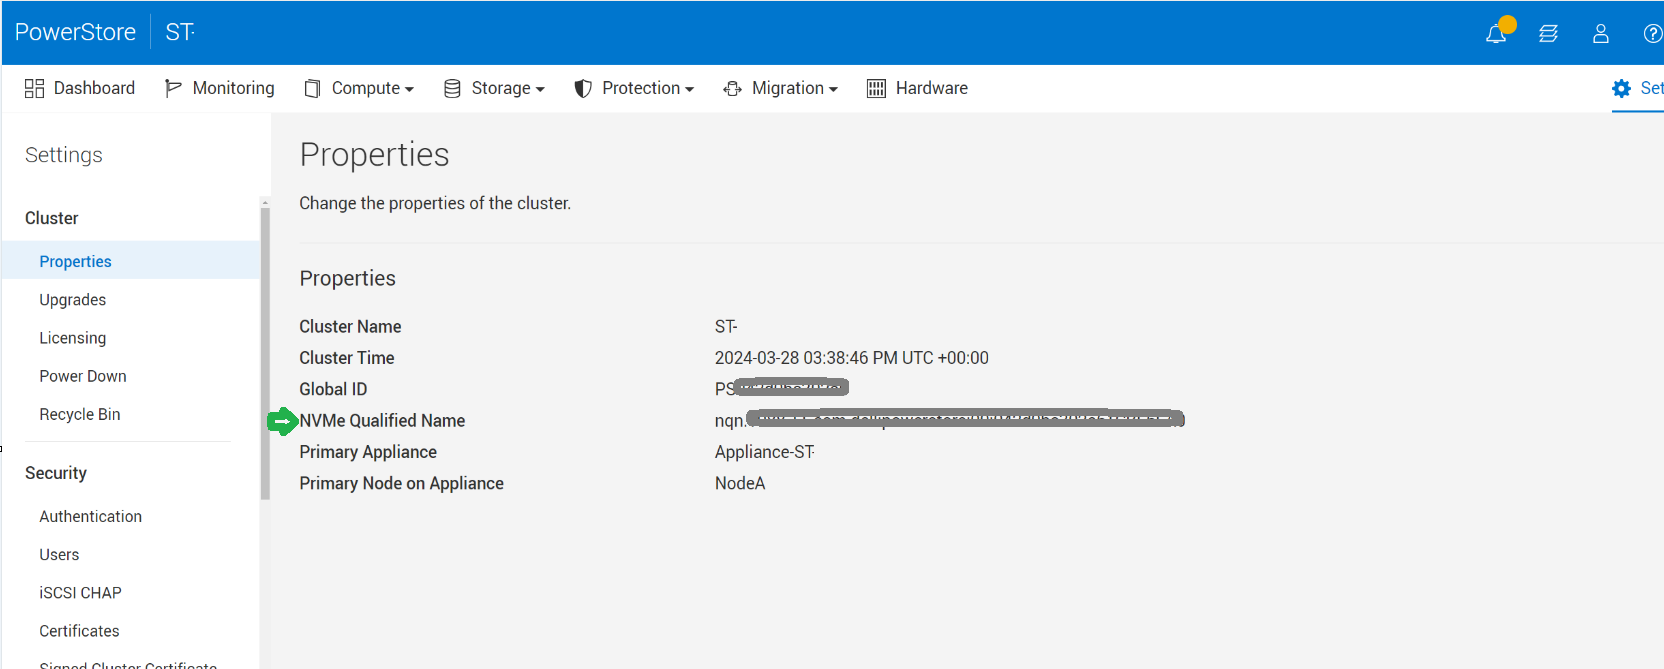The image size is (1664, 669).
Task: Open Licensing in the settings sidebar
Action: [72, 338]
